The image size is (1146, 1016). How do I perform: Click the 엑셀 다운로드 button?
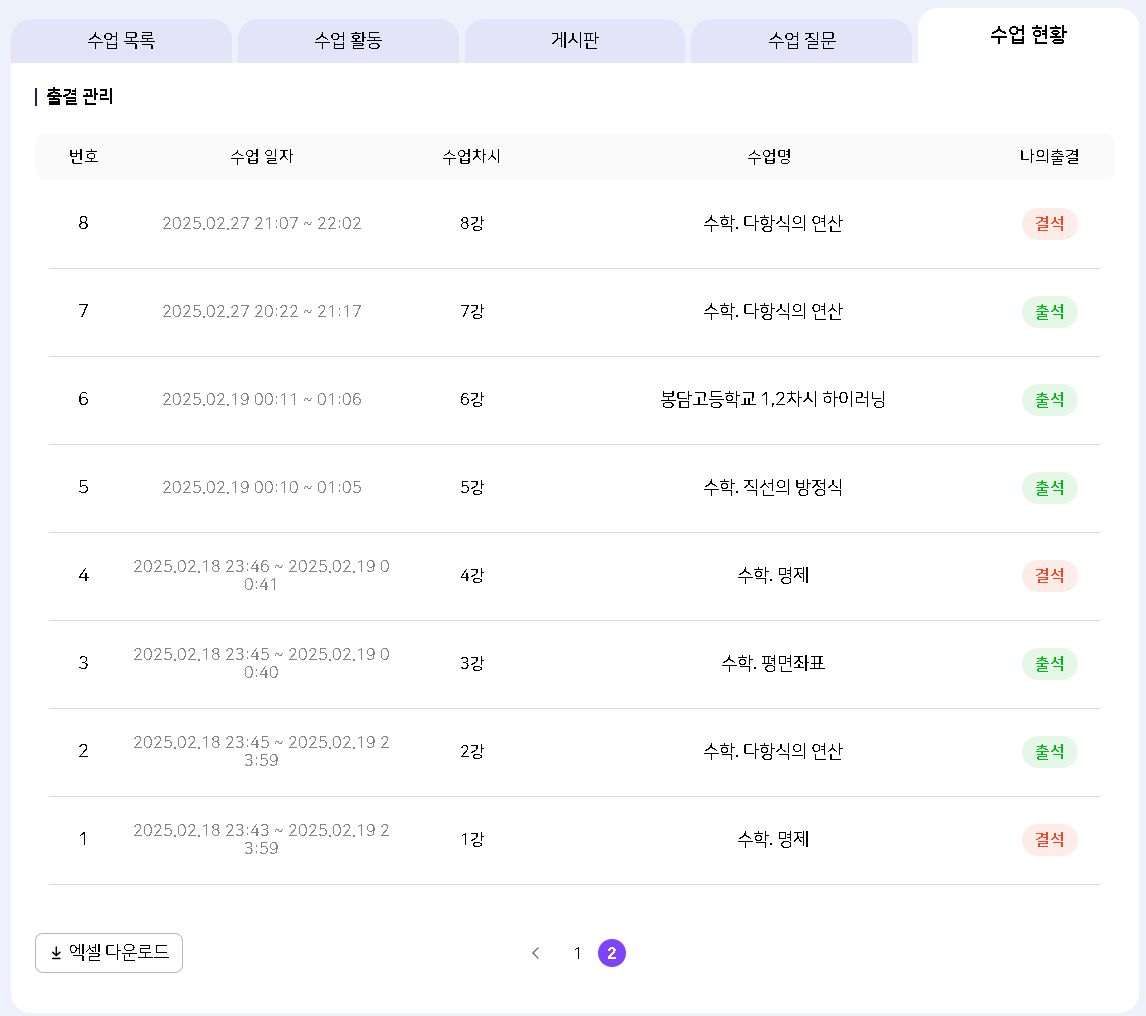(x=109, y=953)
